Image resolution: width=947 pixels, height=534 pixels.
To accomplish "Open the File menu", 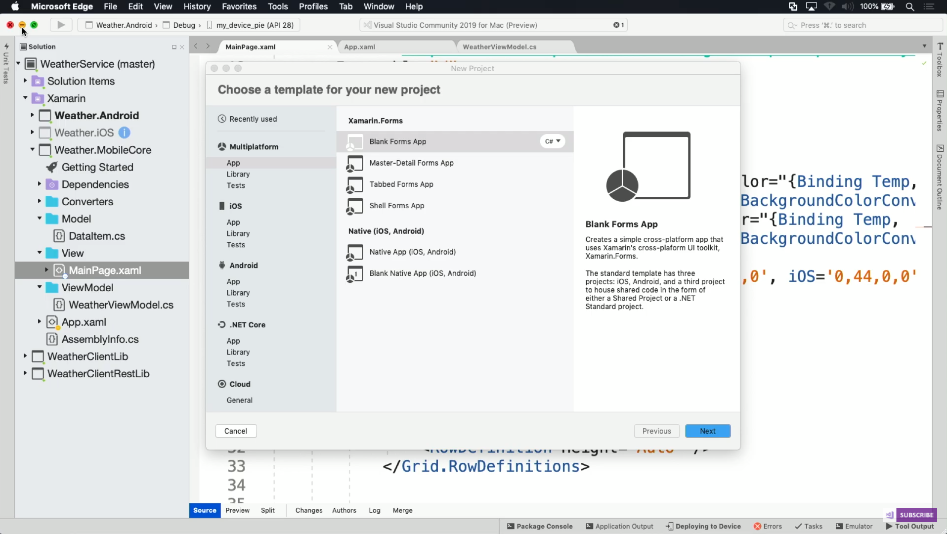I will 111,7.
